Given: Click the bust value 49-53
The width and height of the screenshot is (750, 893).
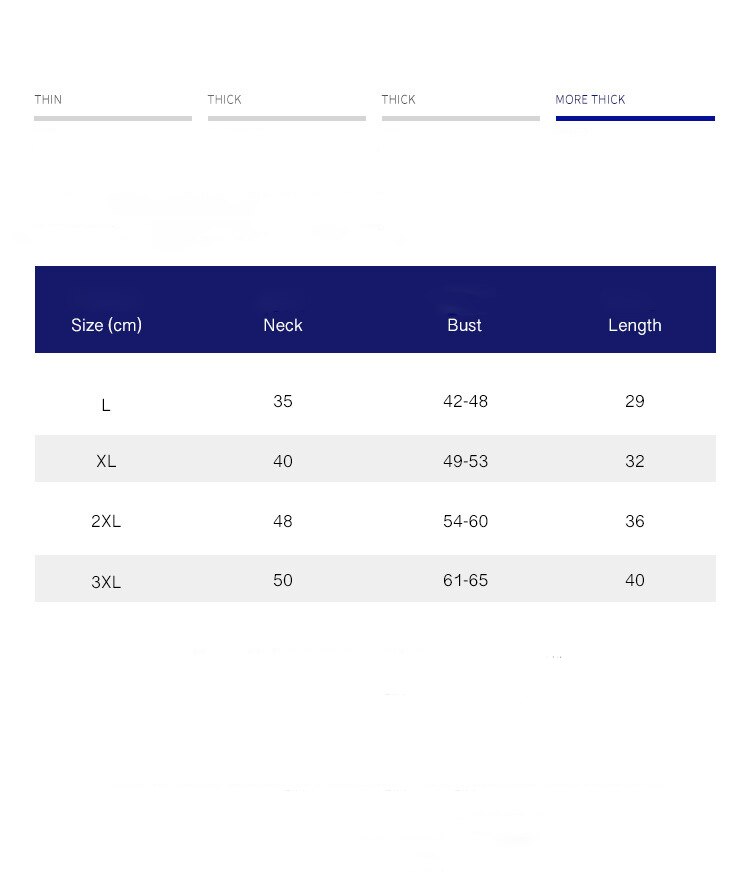Looking at the screenshot, I should (465, 461).
